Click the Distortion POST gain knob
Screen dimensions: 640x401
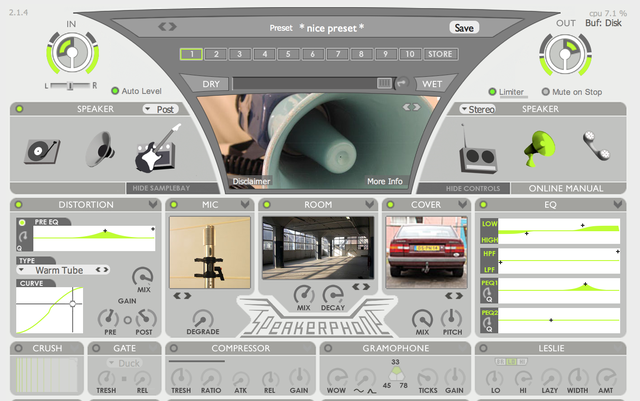click(x=146, y=319)
